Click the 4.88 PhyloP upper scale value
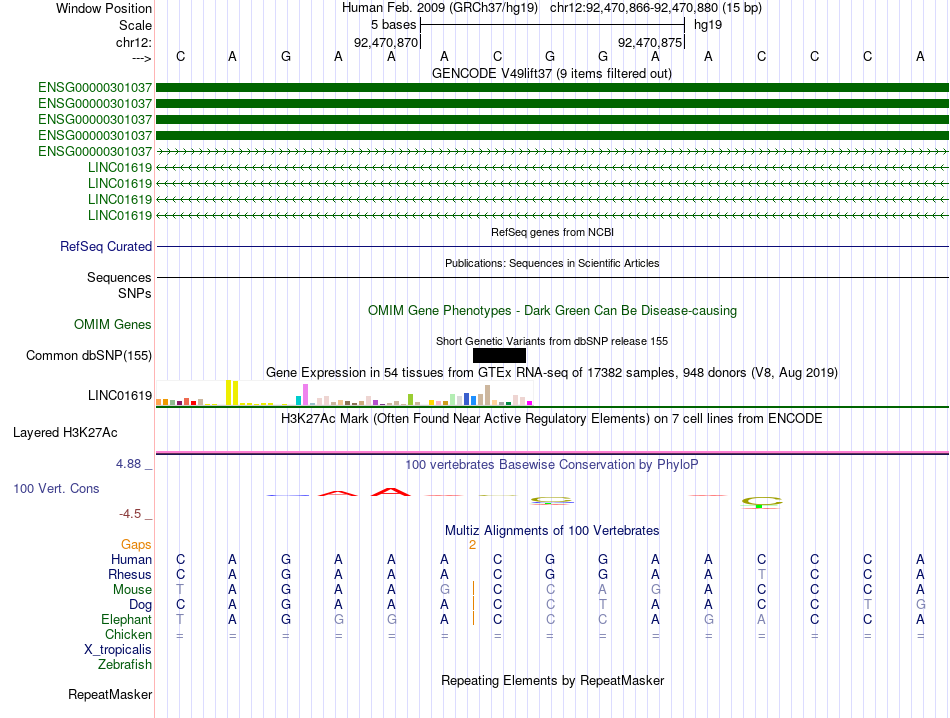This screenshot has width=950, height=718. click(128, 464)
